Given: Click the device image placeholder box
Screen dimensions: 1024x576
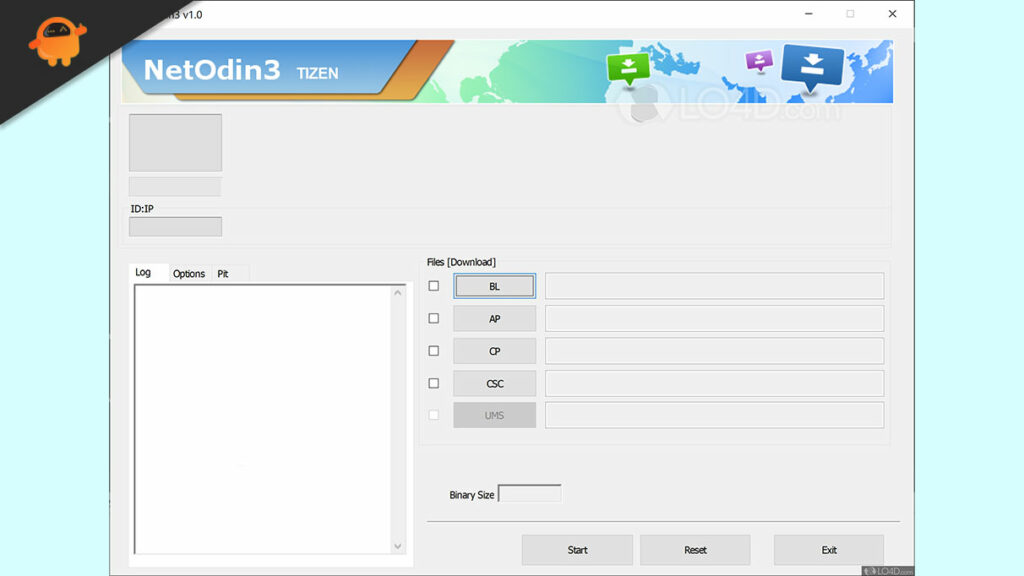Looking at the screenshot, I should tap(174, 142).
